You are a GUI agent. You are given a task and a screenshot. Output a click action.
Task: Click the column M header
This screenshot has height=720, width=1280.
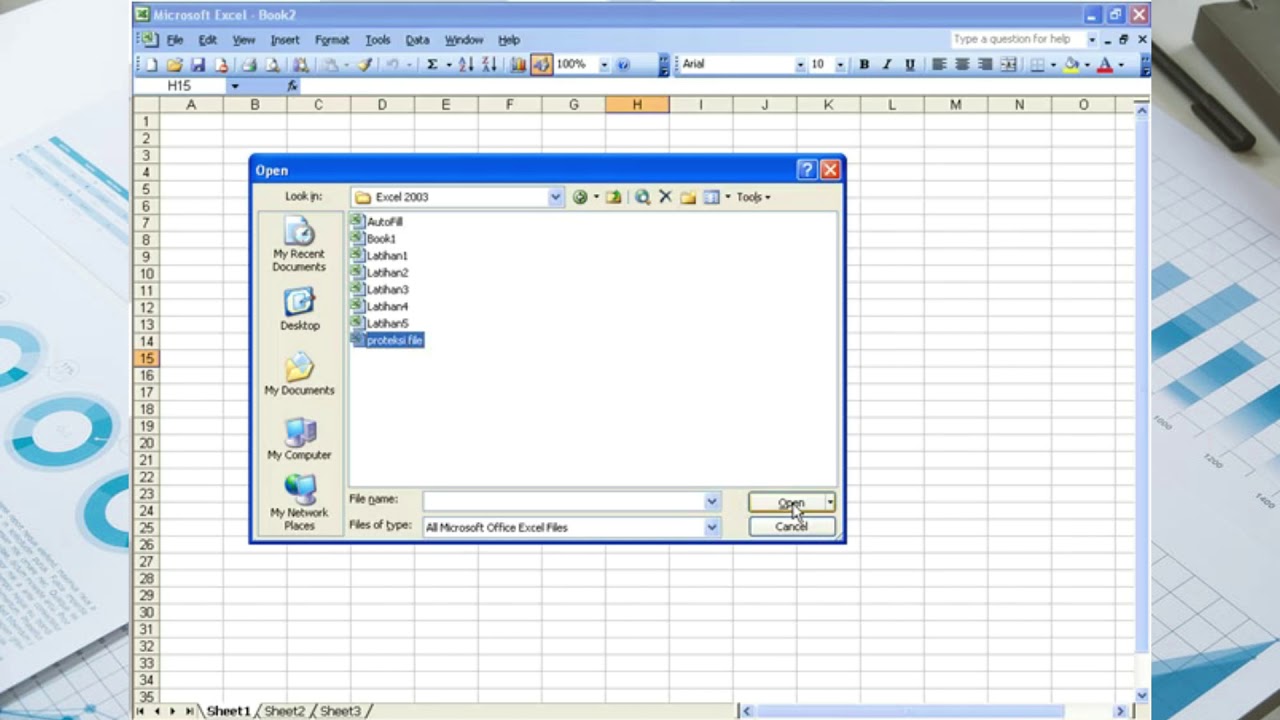tap(955, 104)
